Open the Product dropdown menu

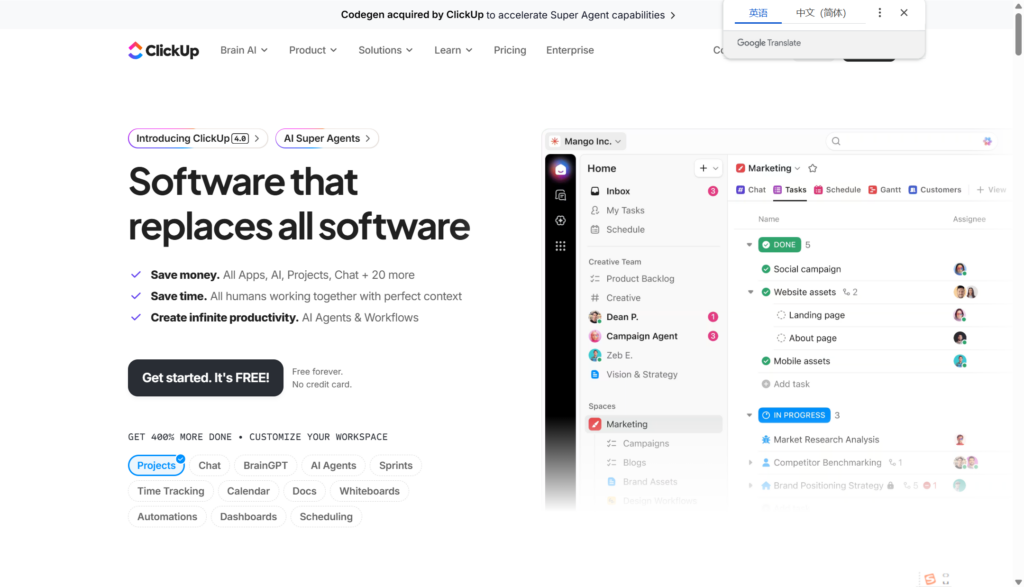pyautogui.click(x=313, y=50)
